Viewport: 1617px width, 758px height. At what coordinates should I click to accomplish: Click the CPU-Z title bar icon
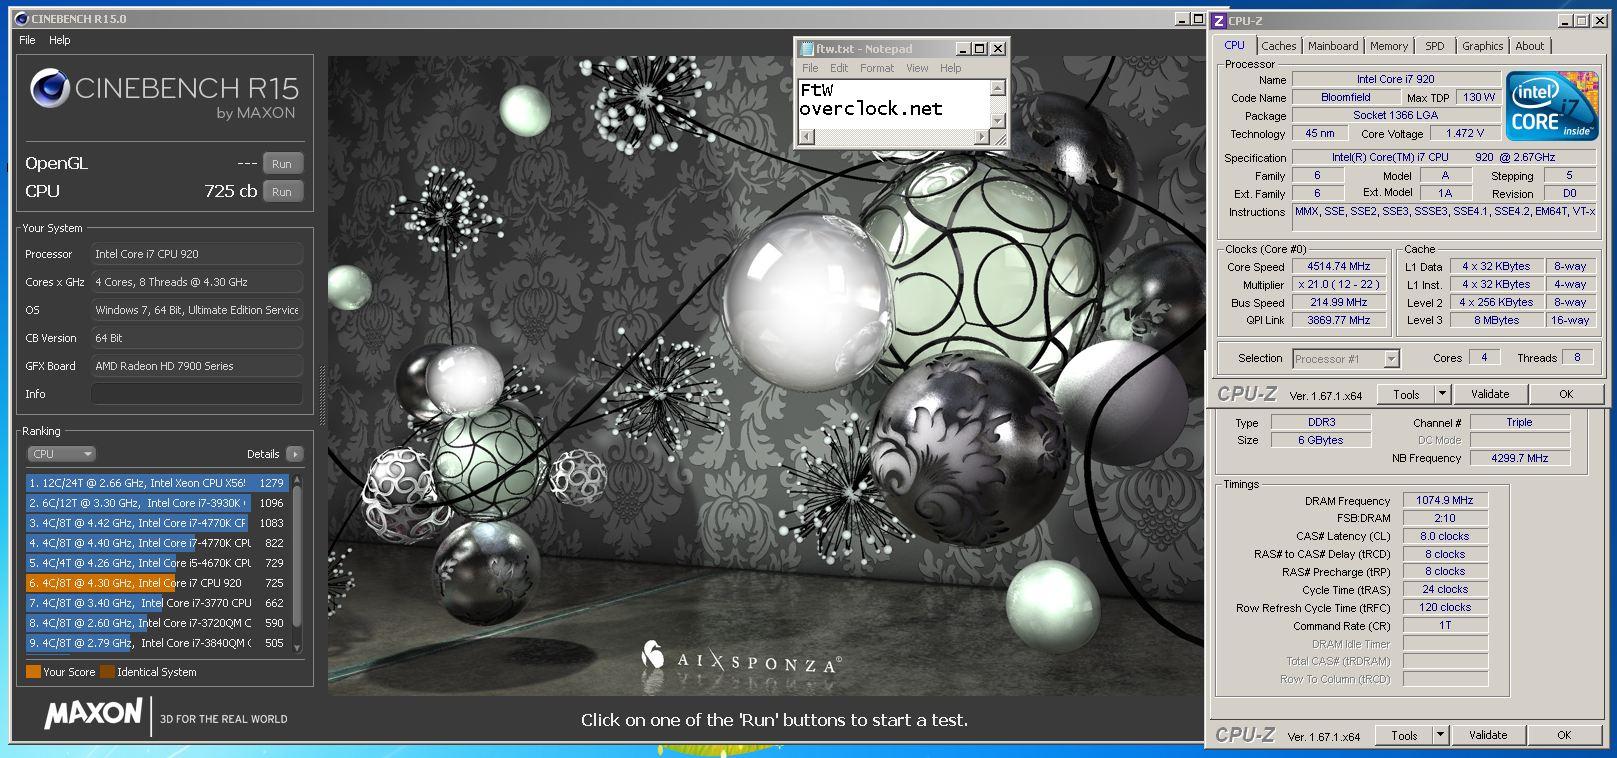(1219, 21)
